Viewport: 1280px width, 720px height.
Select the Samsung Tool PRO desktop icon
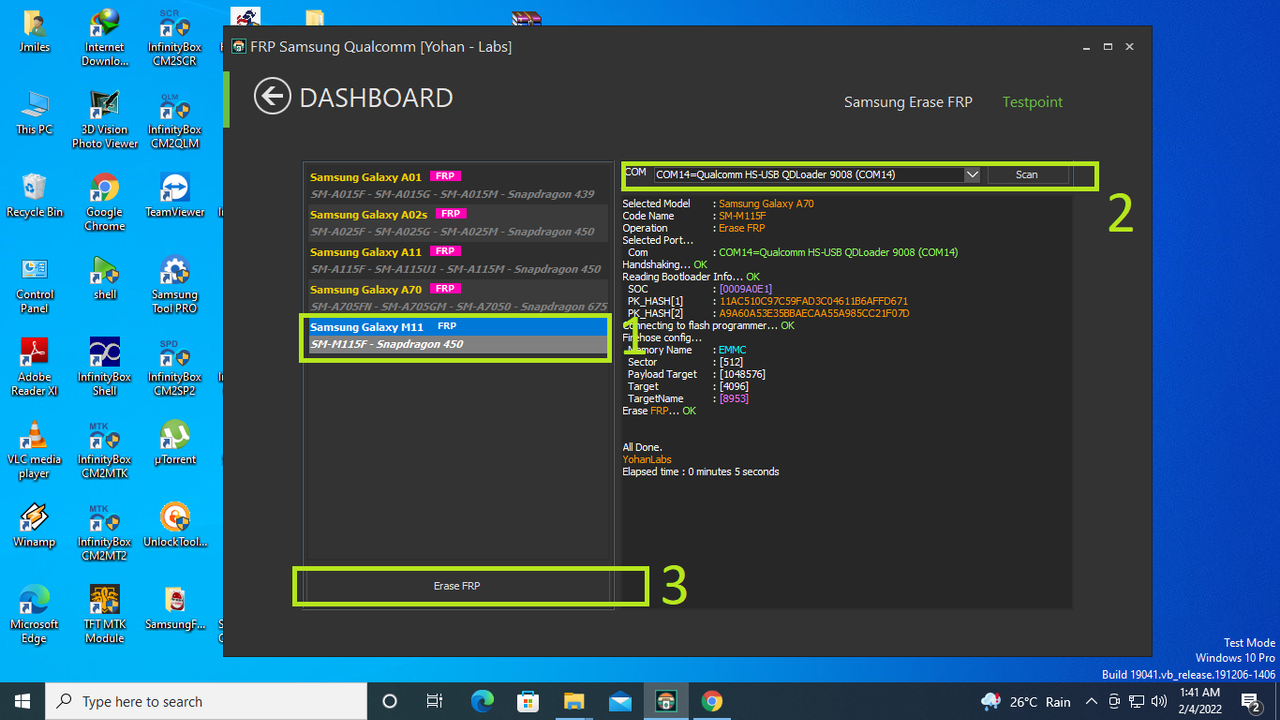(174, 285)
